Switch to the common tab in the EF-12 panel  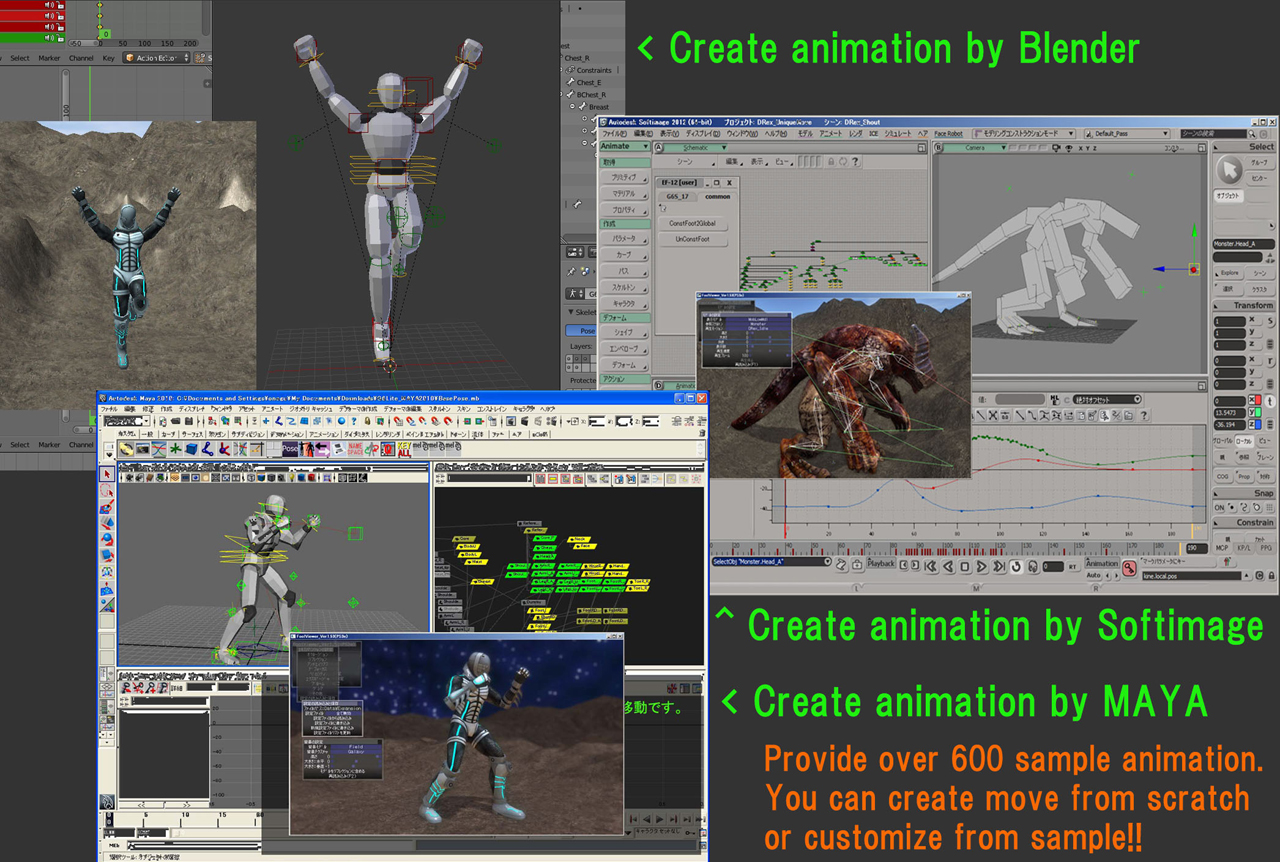717,197
